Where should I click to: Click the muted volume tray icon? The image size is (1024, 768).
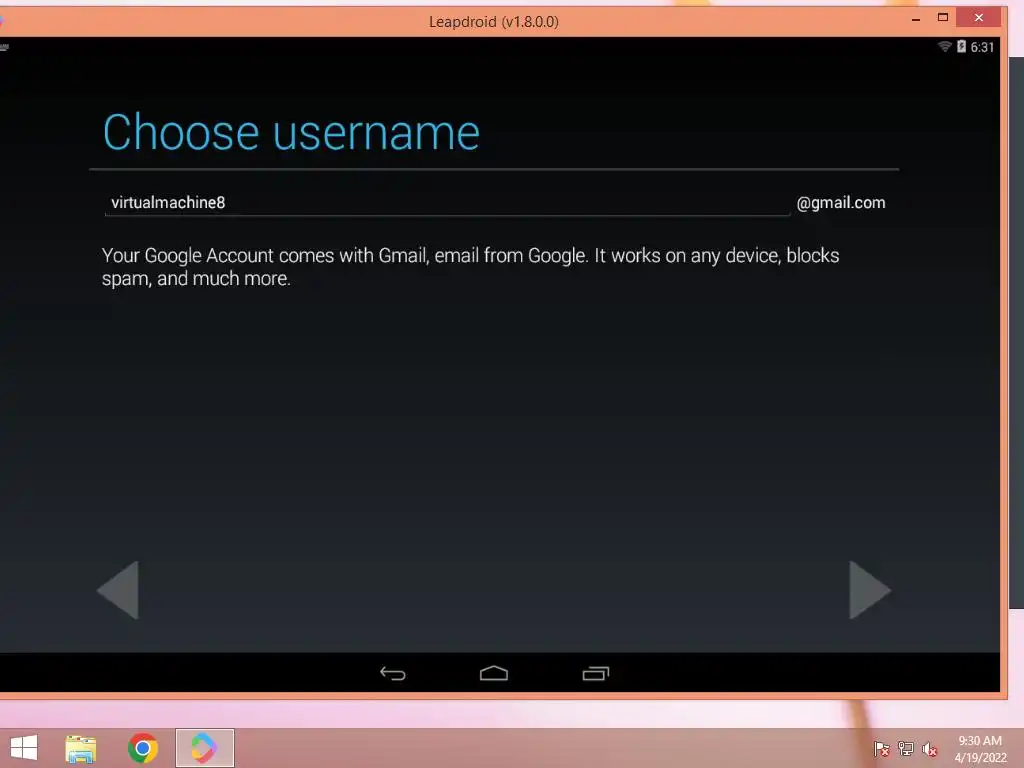tap(930, 749)
